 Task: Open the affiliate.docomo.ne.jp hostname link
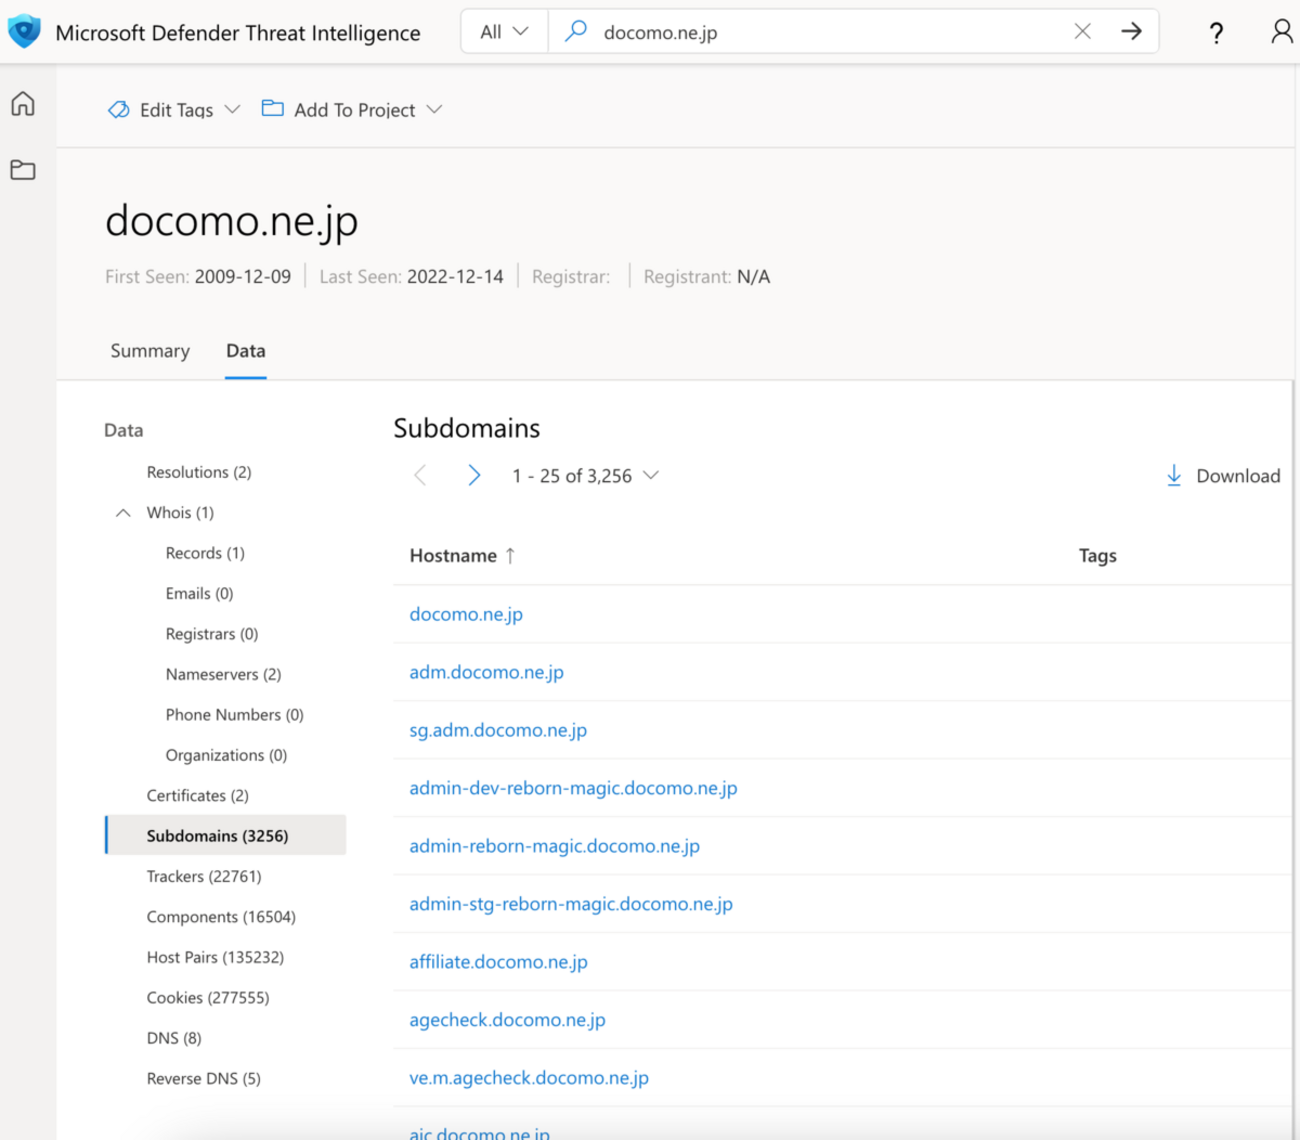[498, 962]
